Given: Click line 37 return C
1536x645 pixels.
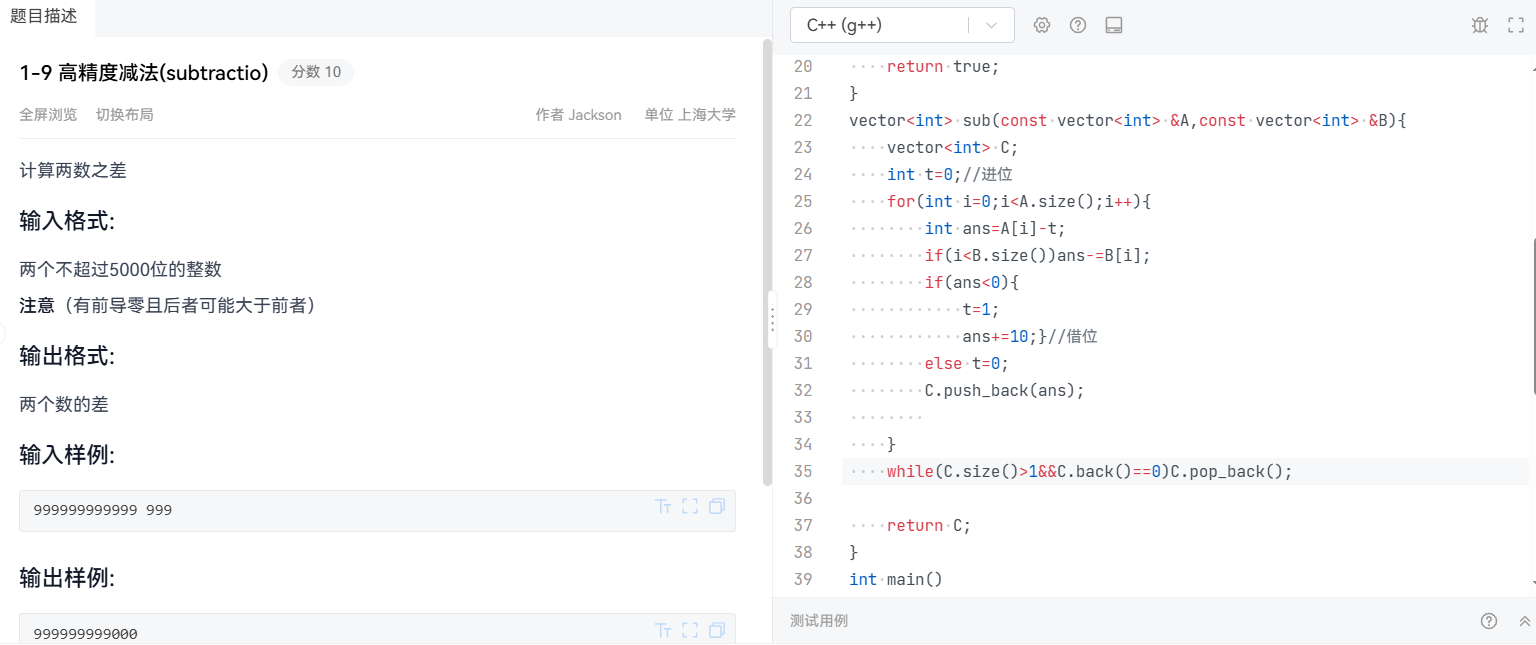Looking at the screenshot, I should point(929,525).
